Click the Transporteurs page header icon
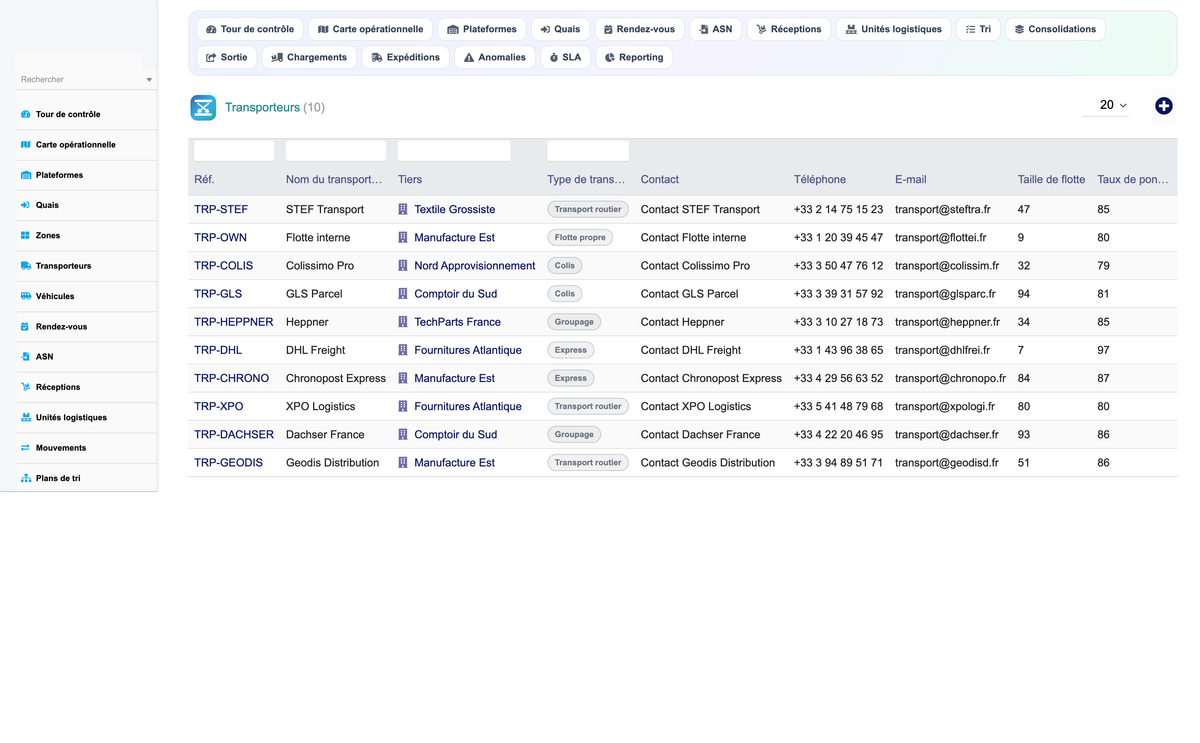Viewport: 1200px width, 743px height. (x=203, y=107)
